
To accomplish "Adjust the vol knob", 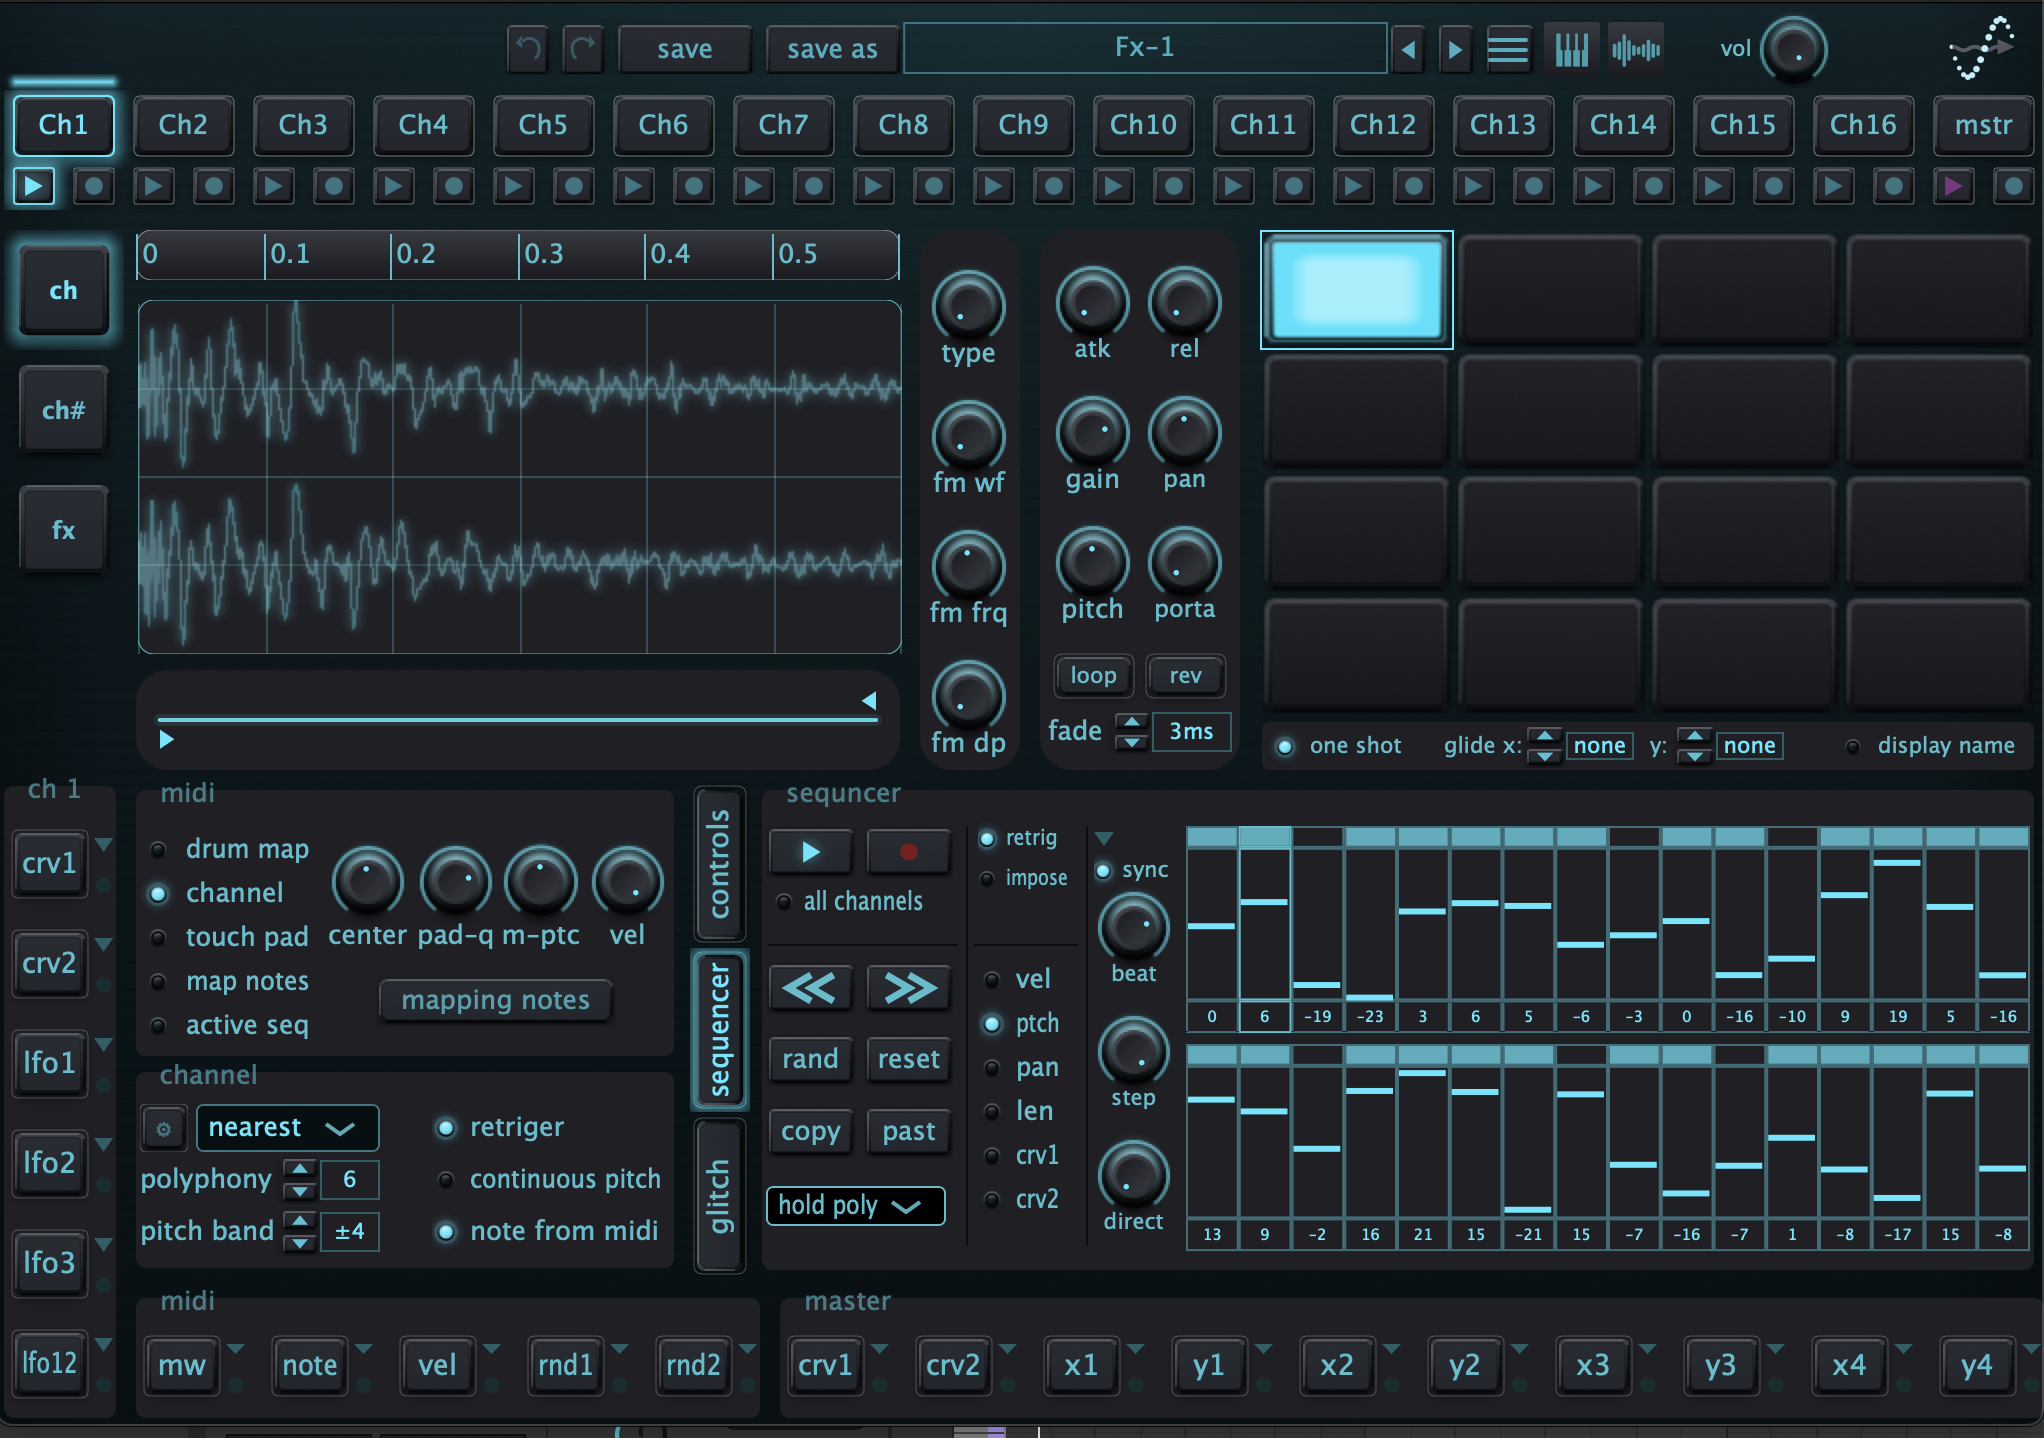I will [1793, 49].
